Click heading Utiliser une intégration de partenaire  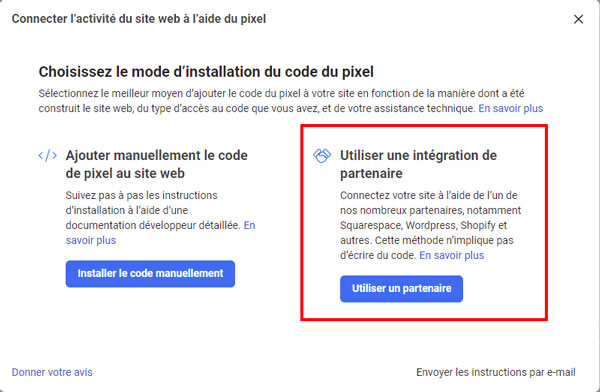[x=418, y=164]
